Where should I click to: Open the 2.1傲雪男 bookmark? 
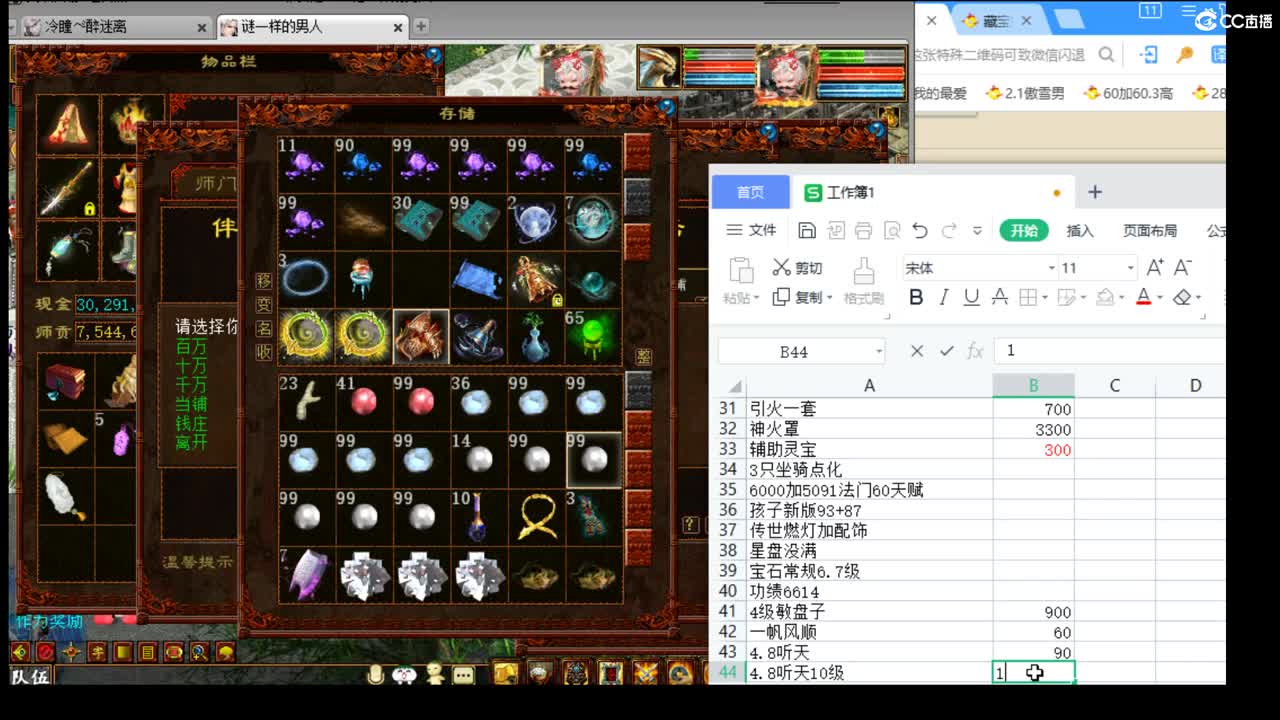(1024, 93)
